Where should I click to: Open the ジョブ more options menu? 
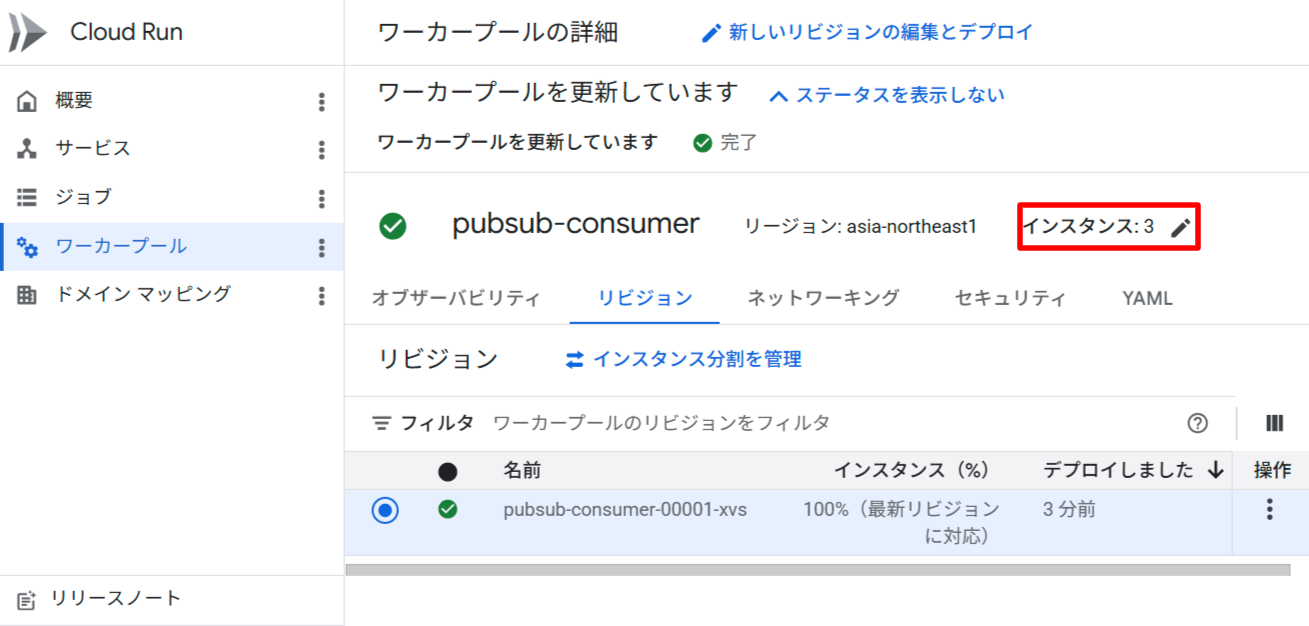tap(321, 198)
